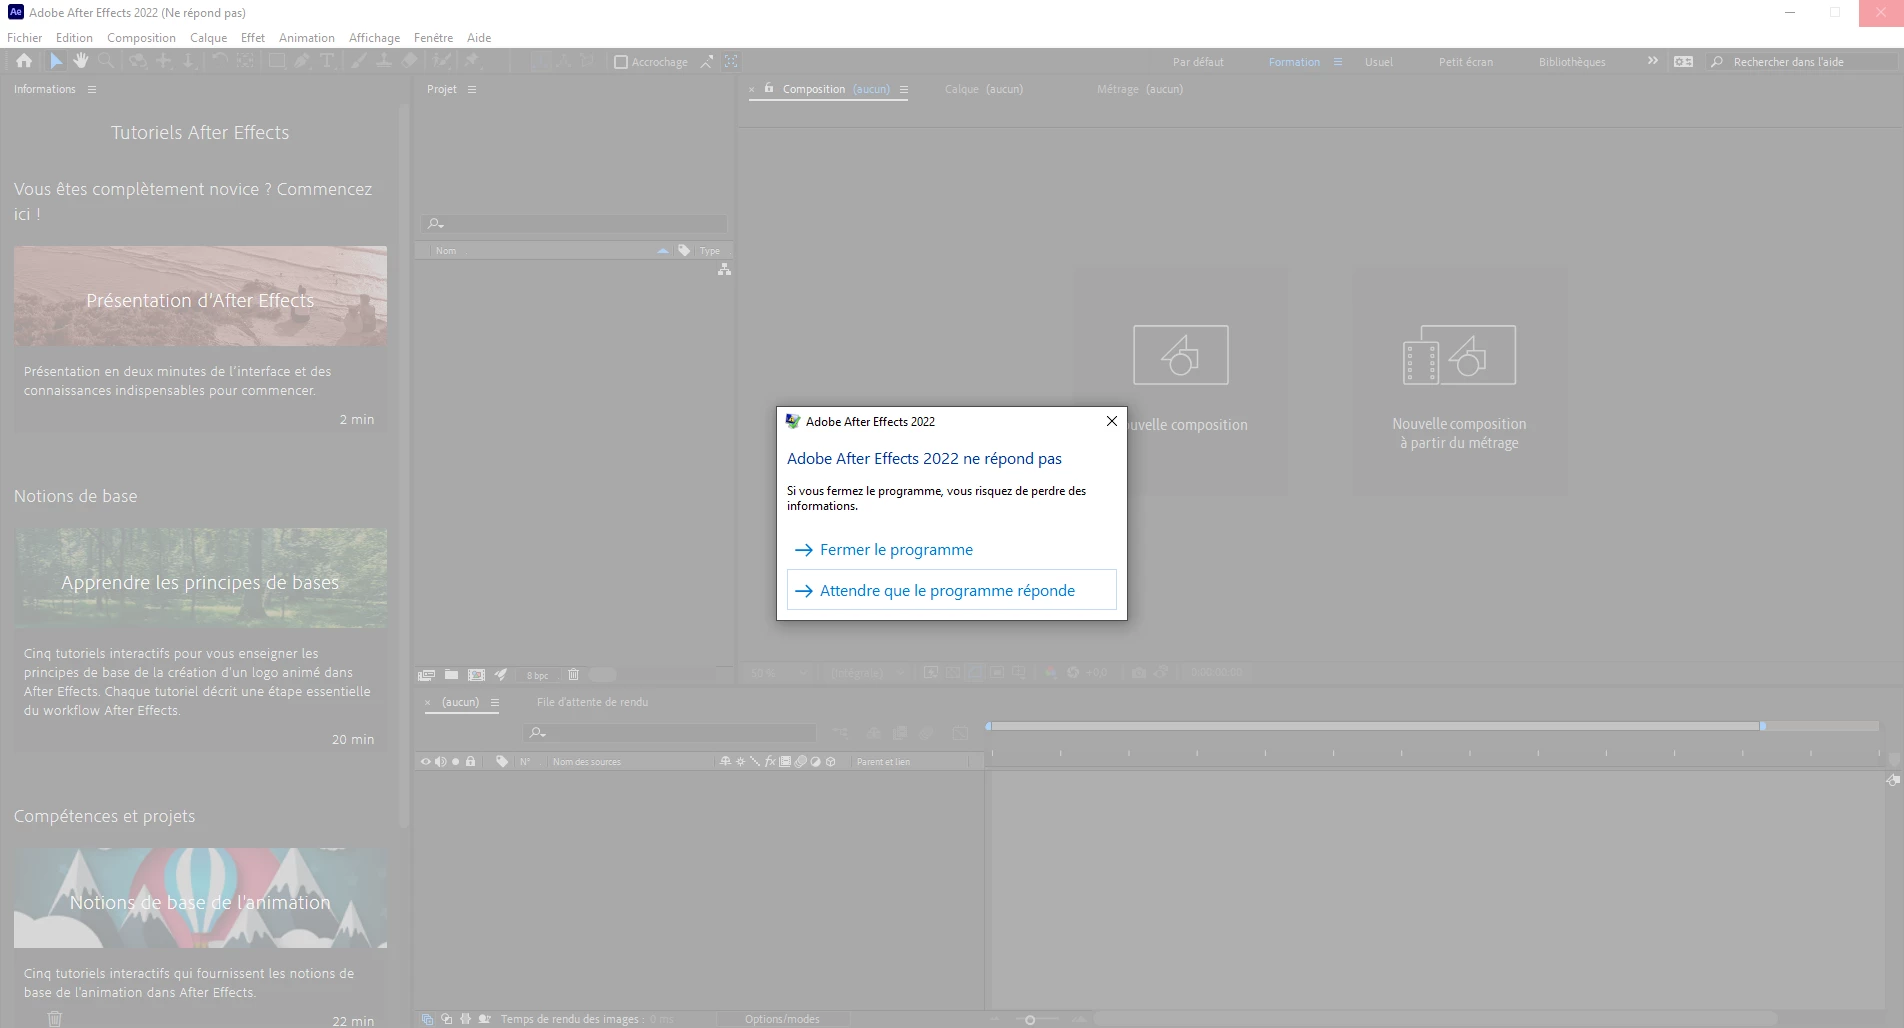Toggle the solo dot column in timeline
1904x1028 pixels.
tap(456, 762)
